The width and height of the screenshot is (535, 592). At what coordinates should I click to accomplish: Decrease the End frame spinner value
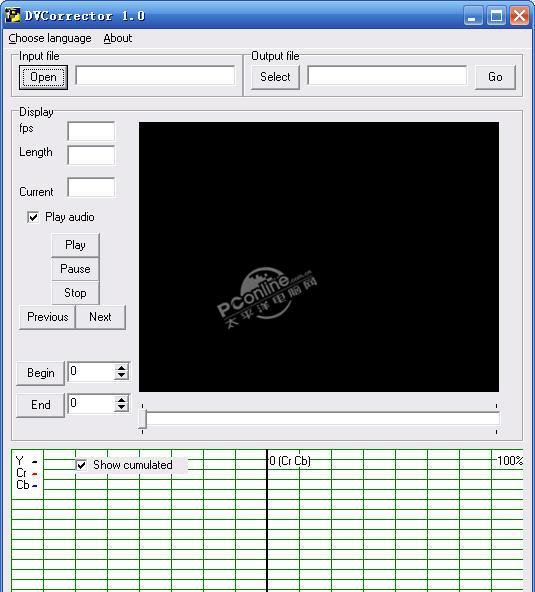[x=121, y=408]
